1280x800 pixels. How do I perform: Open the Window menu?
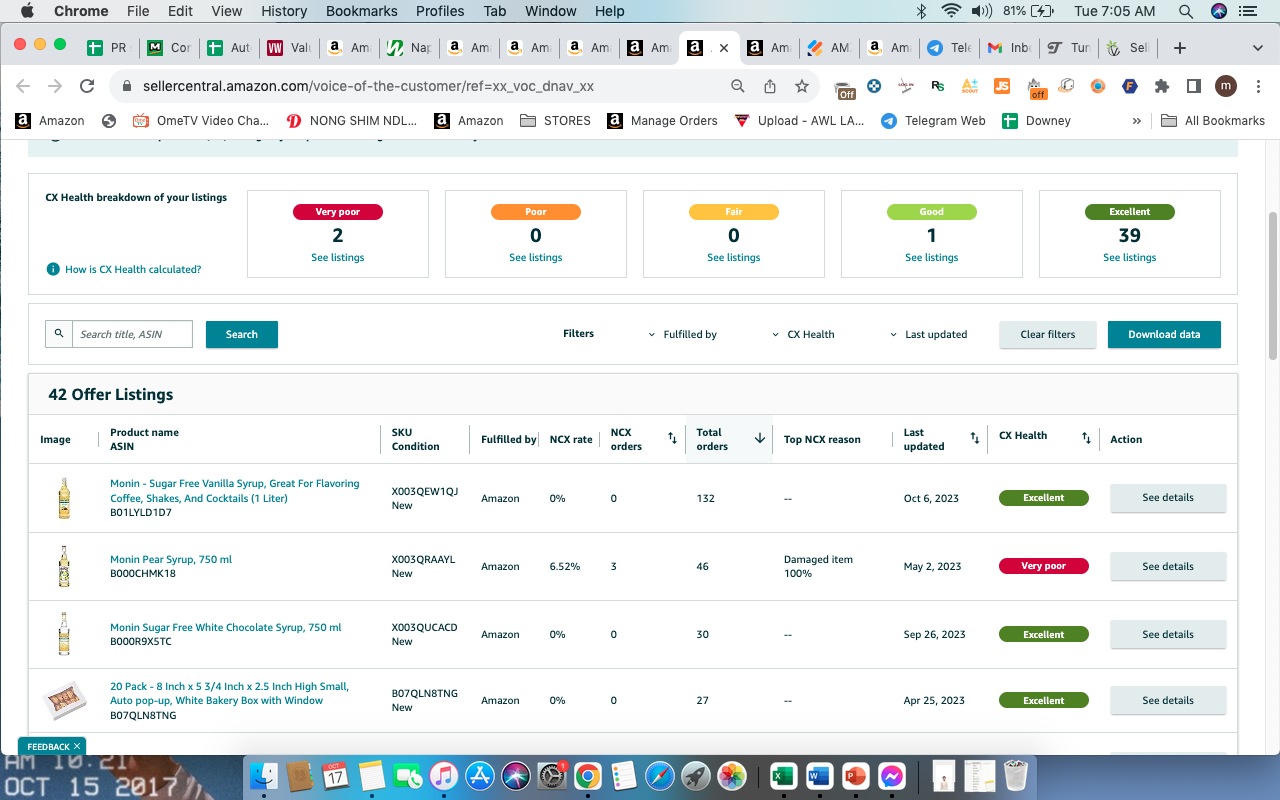(x=551, y=11)
